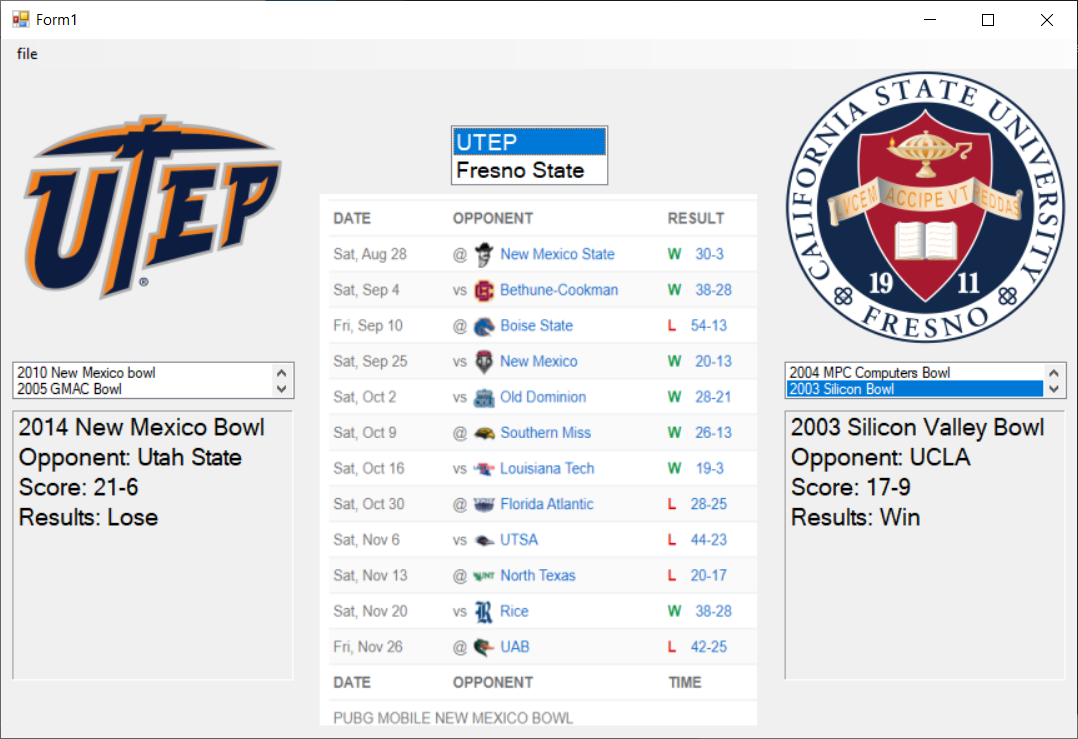This screenshot has height=739, width=1078.
Task: Choose 2005 GMAC Bowl entry
Action: [x=69, y=389]
